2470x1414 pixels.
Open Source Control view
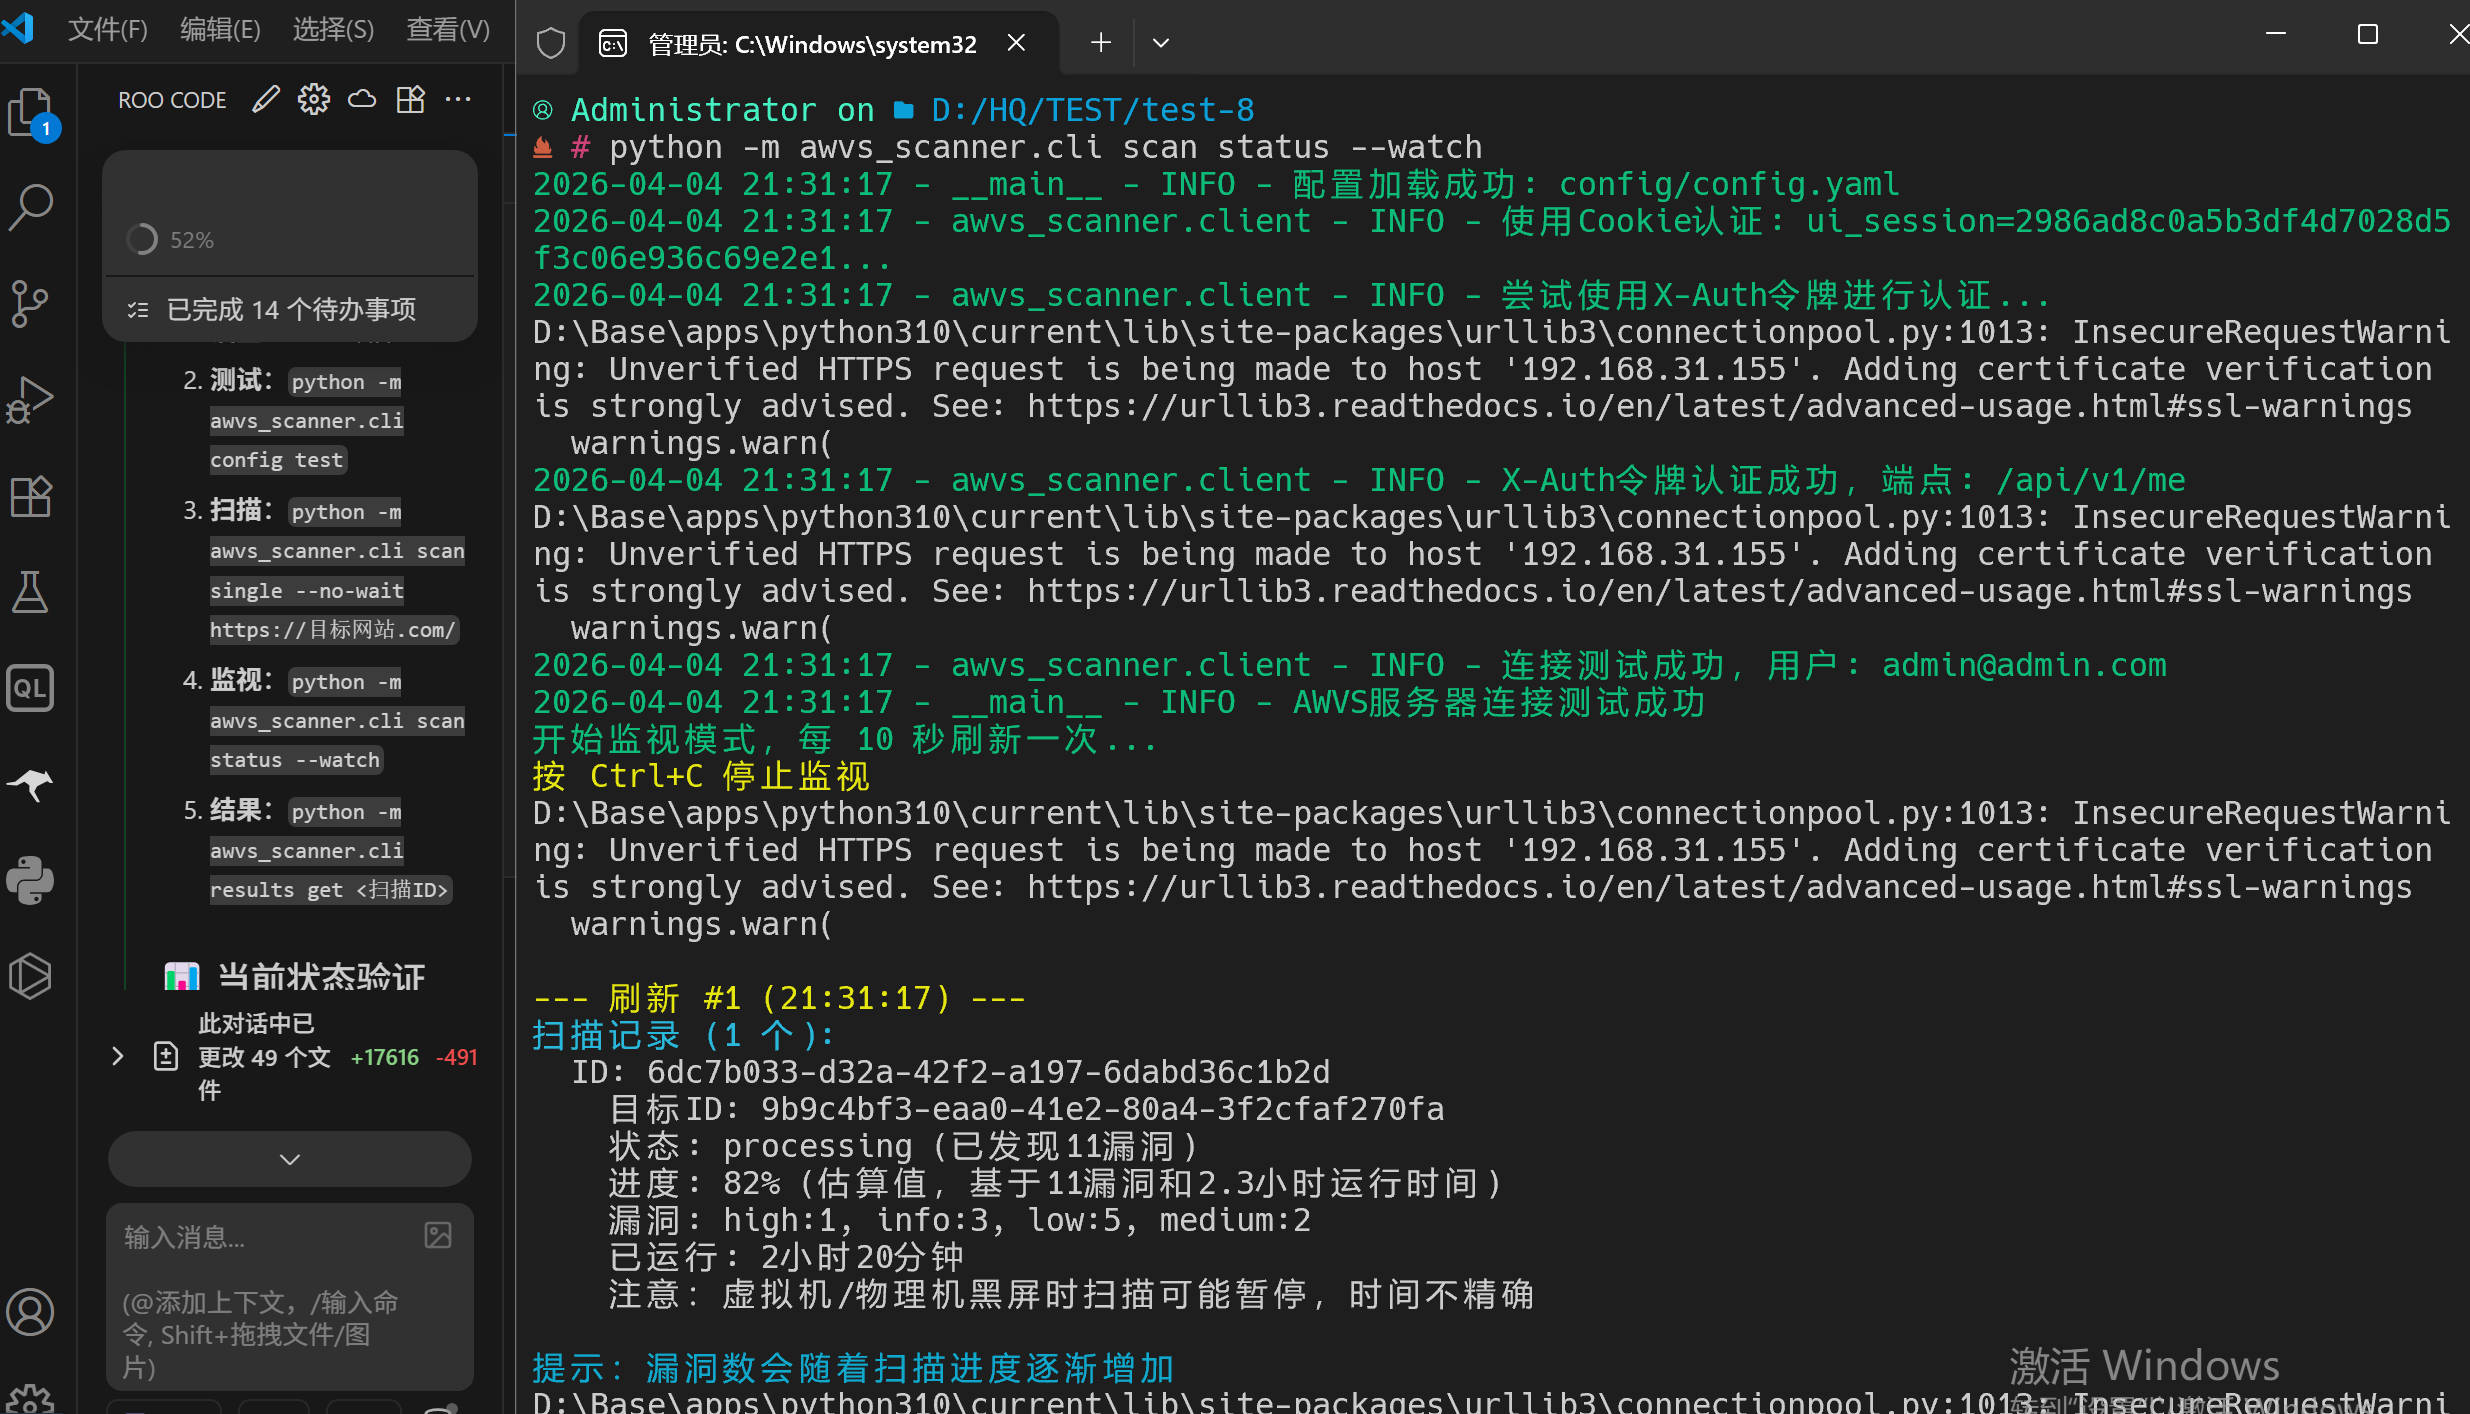point(30,303)
